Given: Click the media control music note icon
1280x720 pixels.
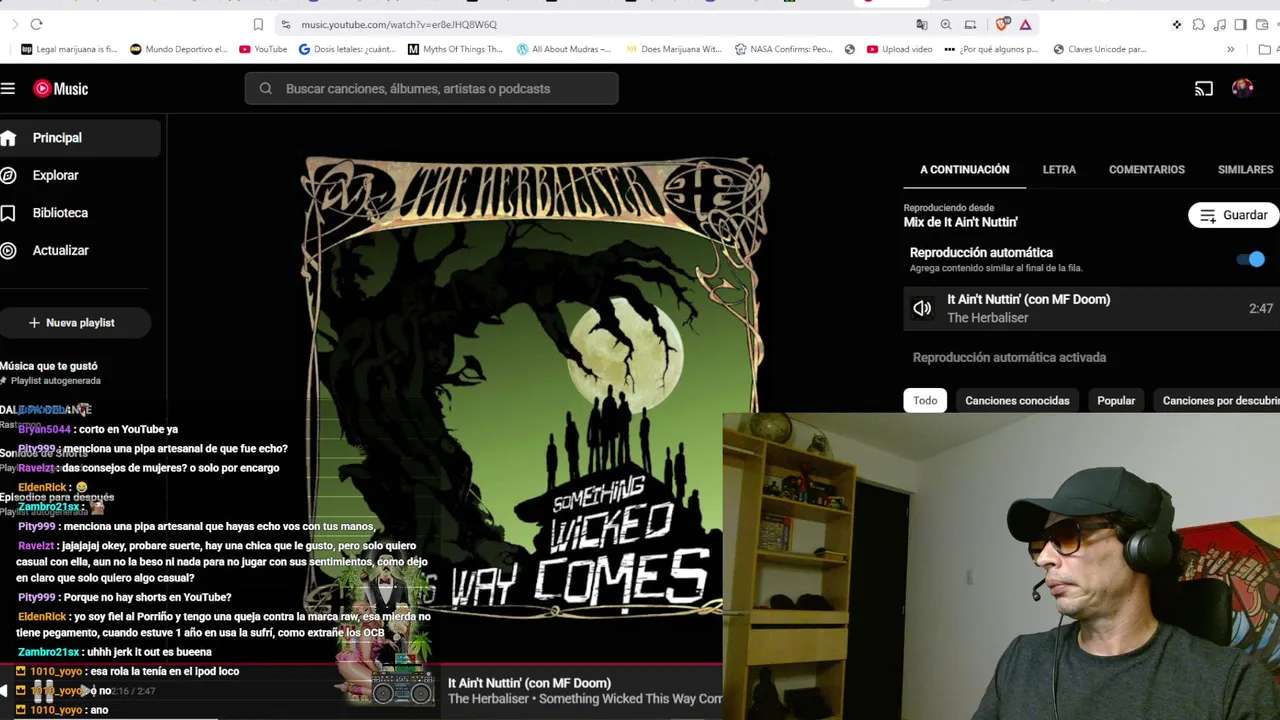Looking at the screenshot, I should pos(1219,24).
